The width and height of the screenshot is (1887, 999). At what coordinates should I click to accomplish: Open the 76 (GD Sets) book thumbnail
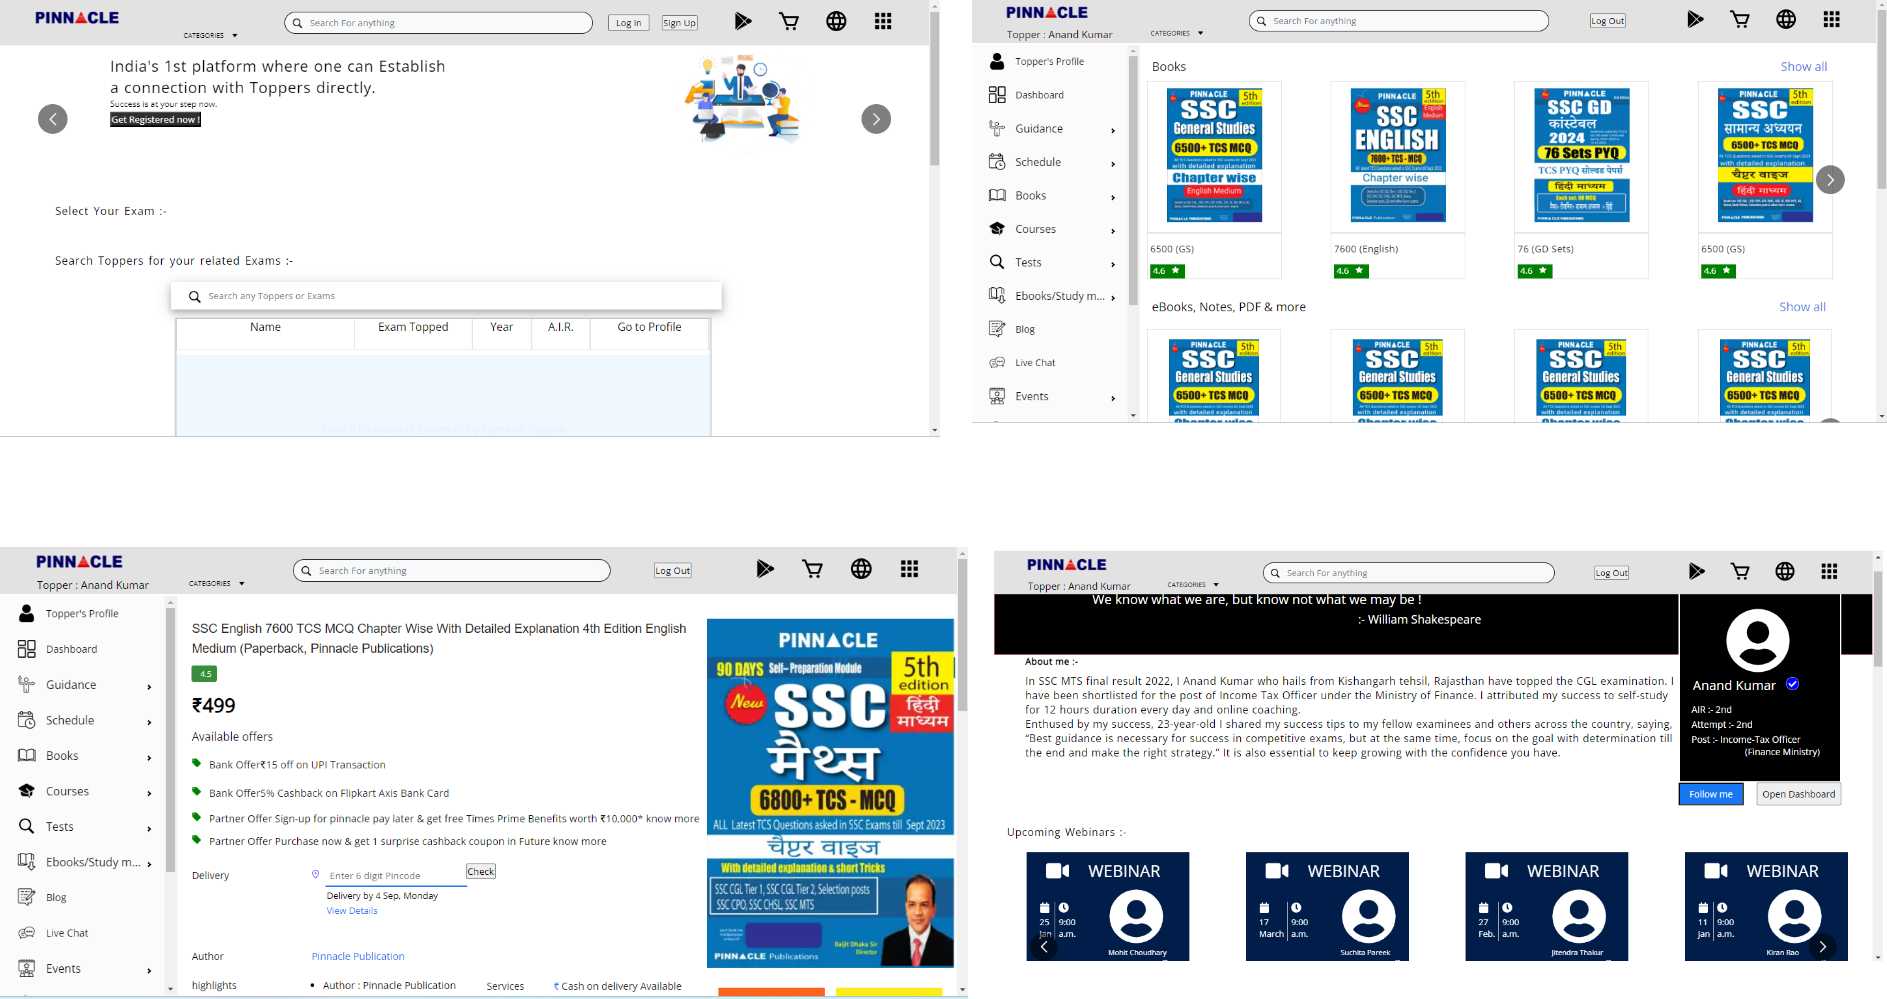[x=1581, y=155]
